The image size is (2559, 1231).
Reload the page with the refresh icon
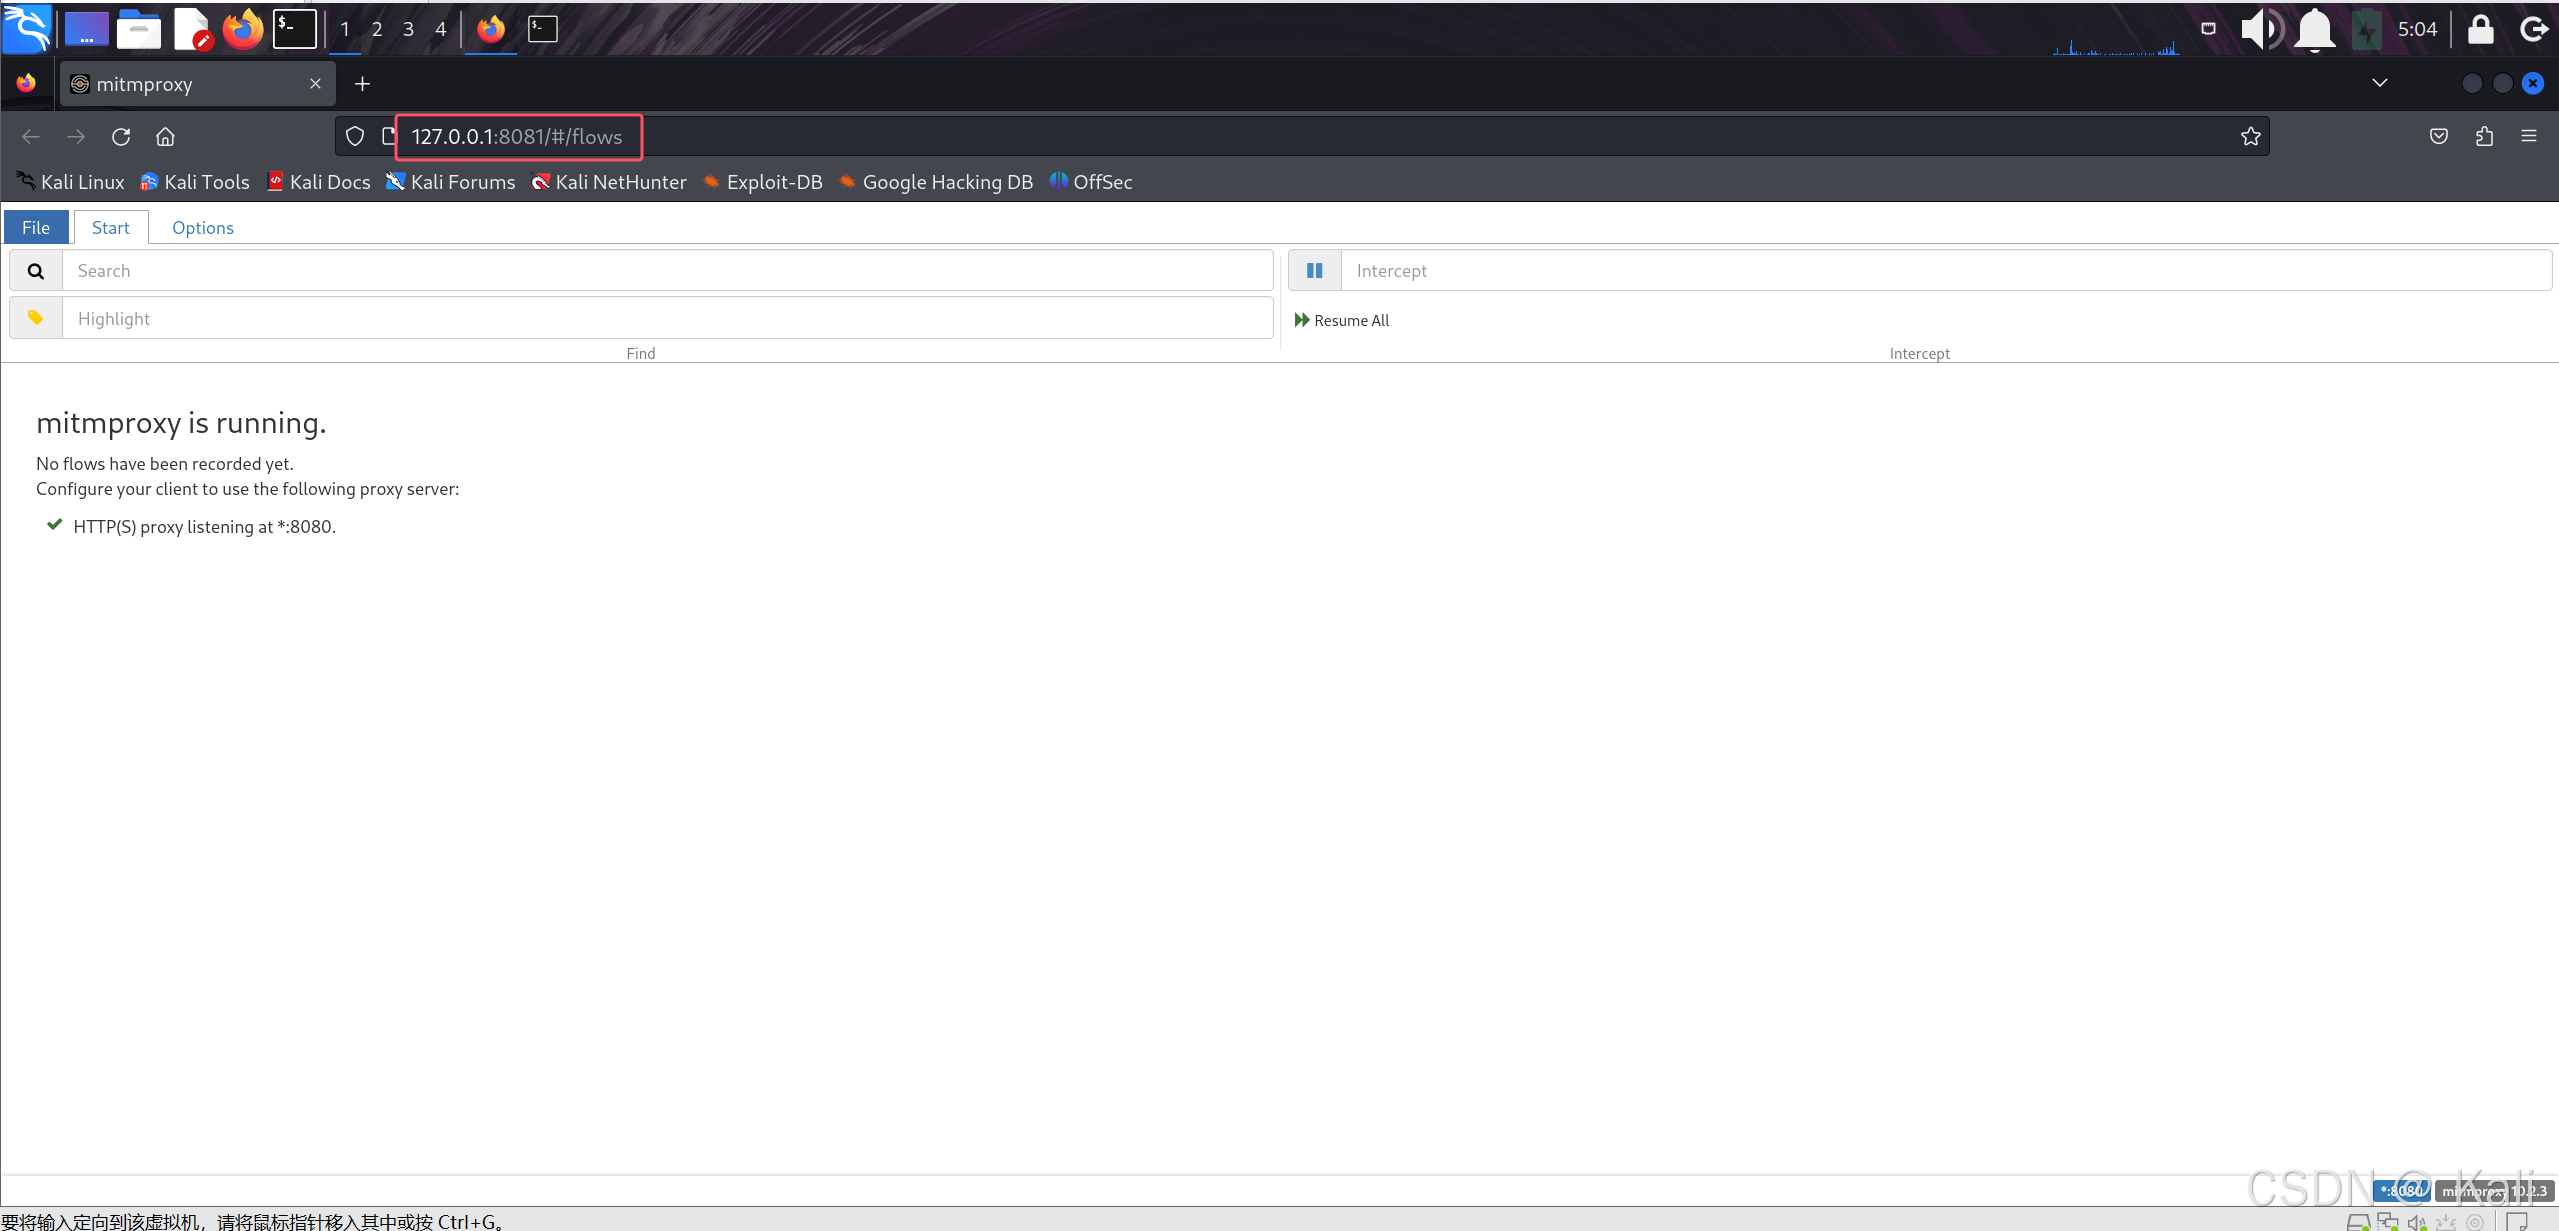coord(121,137)
